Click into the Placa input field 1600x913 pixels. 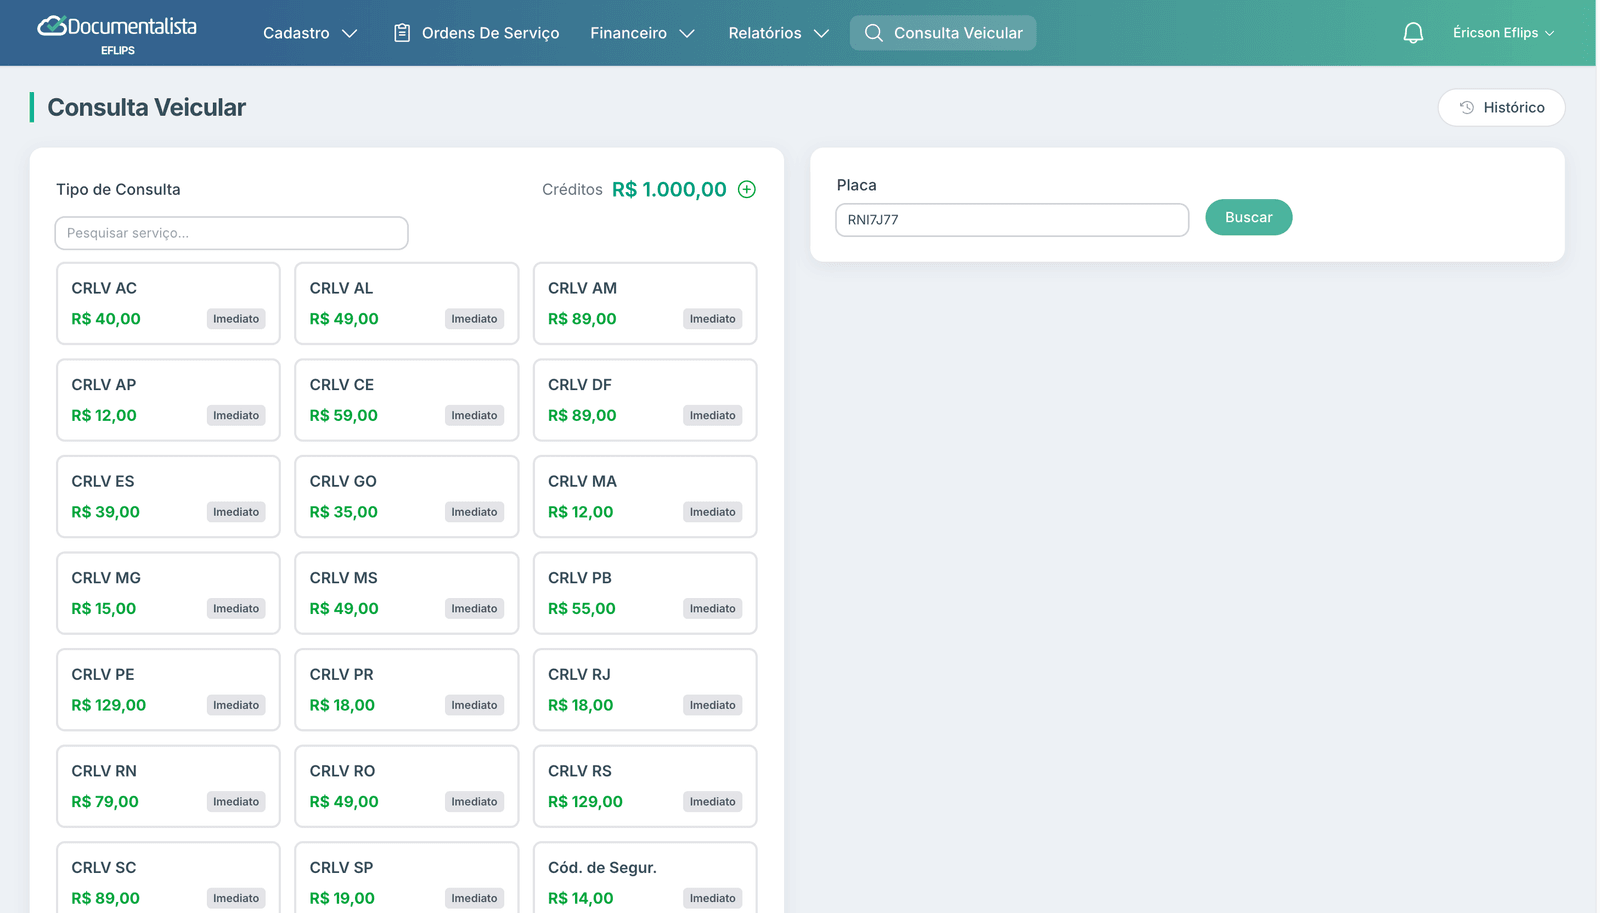[1012, 220]
